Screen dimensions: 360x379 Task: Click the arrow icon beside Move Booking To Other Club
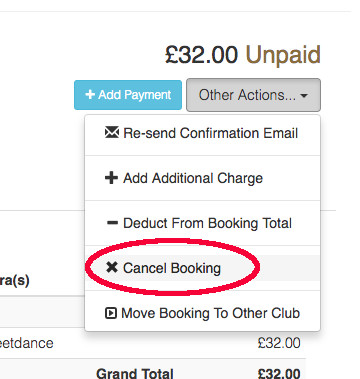pyautogui.click(x=111, y=313)
